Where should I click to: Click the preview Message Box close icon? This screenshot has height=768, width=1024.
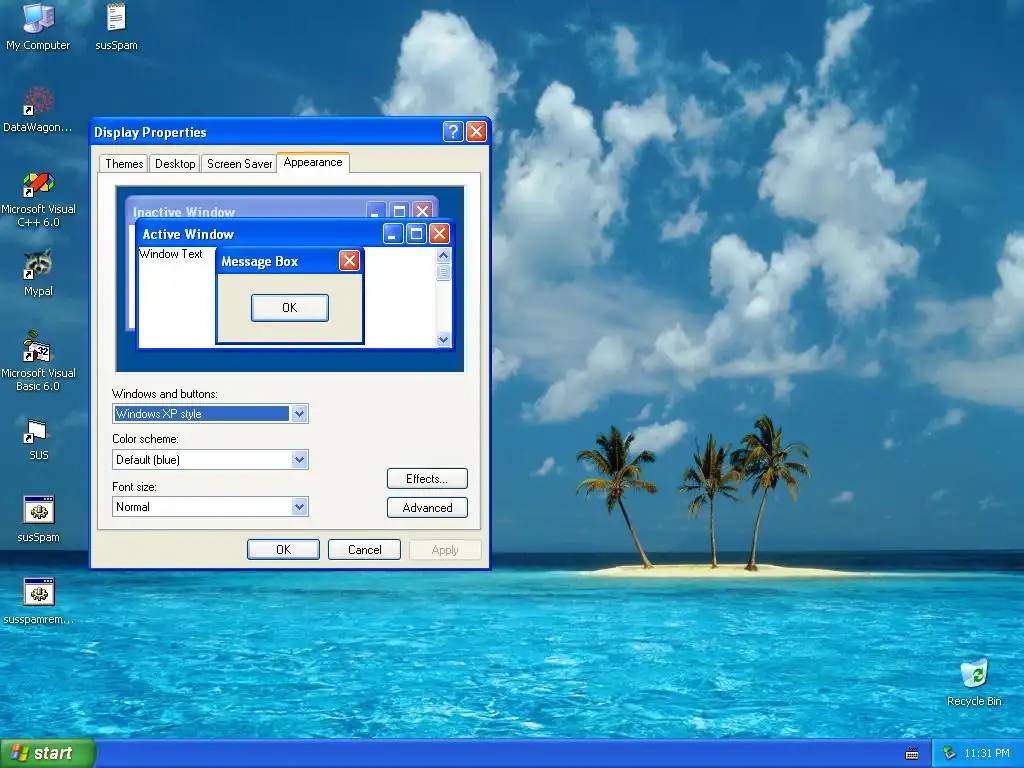(x=349, y=261)
